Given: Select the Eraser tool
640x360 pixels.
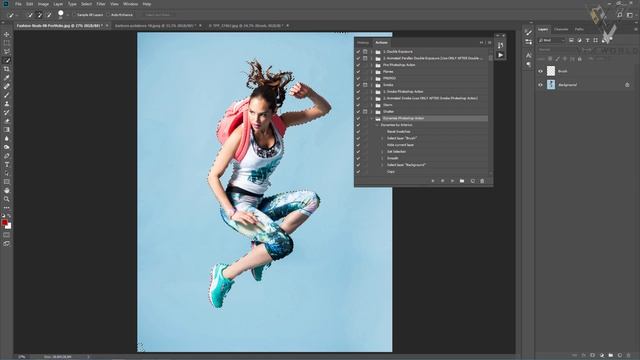Looking at the screenshot, I should (x=7, y=121).
